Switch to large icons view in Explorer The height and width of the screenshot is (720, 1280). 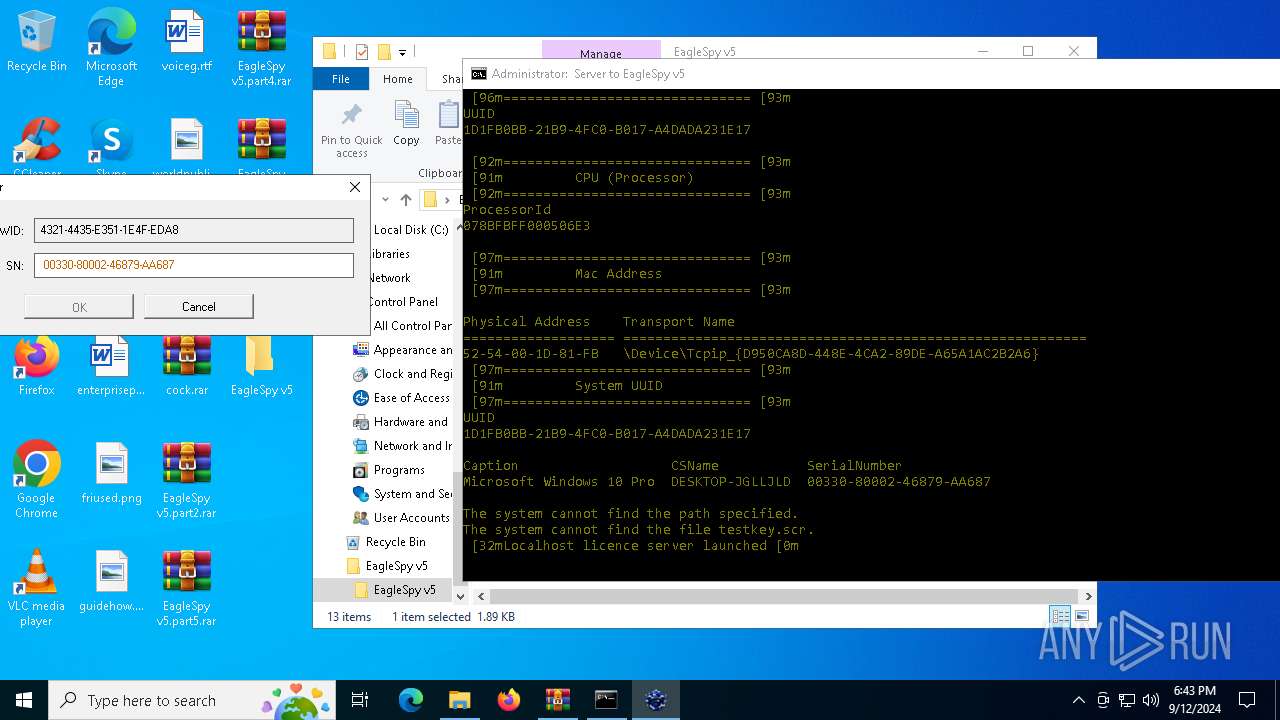(x=1081, y=617)
